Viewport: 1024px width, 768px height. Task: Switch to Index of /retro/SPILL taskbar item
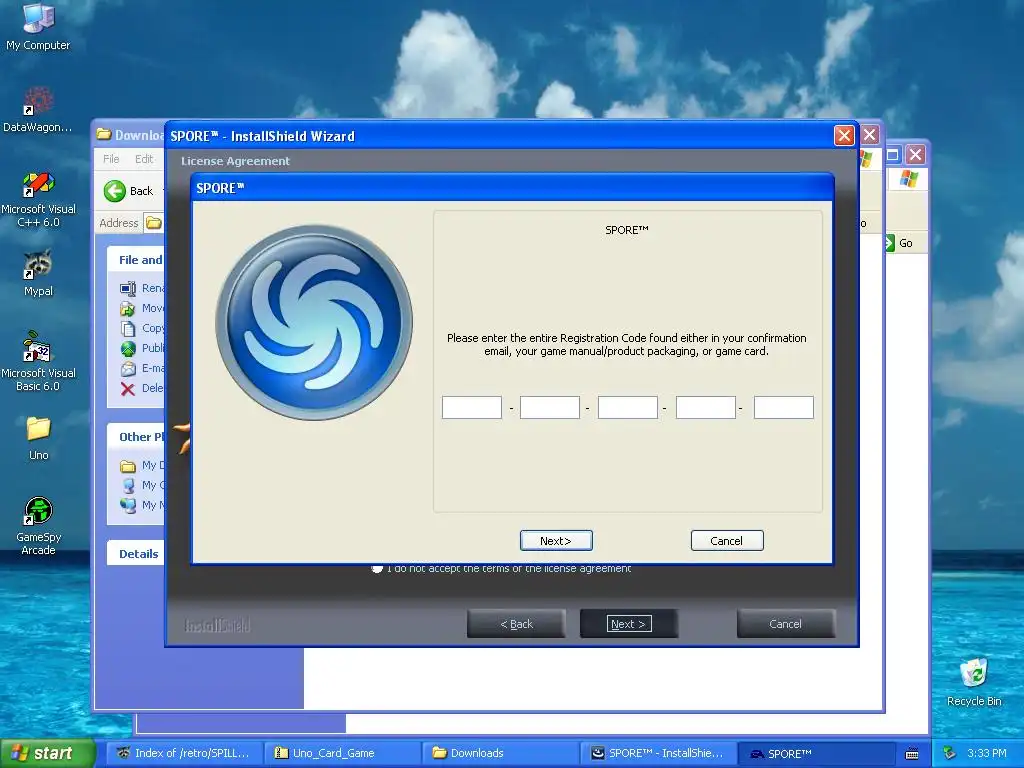click(x=185, y=753)
